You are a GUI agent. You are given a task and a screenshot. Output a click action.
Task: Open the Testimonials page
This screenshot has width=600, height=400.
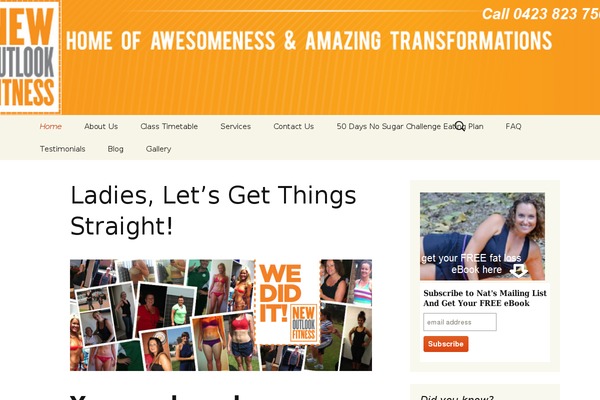[x=62, y=149]
